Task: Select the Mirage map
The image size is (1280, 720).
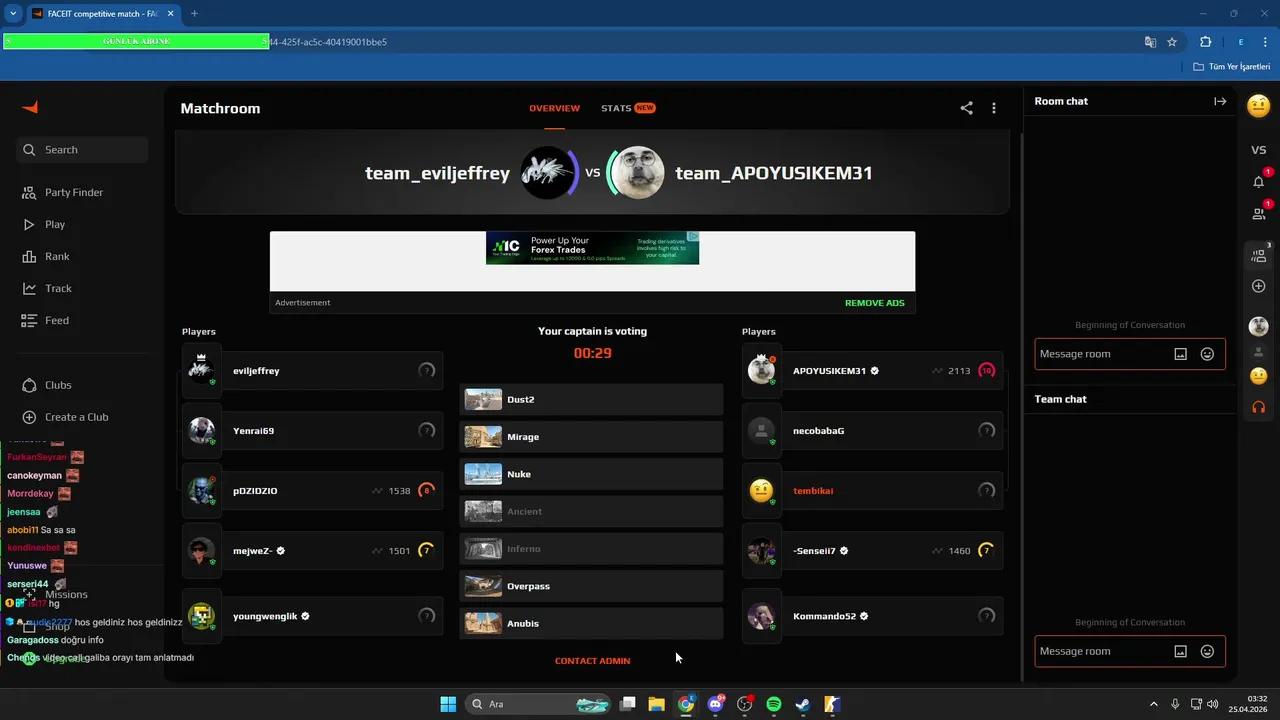Action: (591, 437)
